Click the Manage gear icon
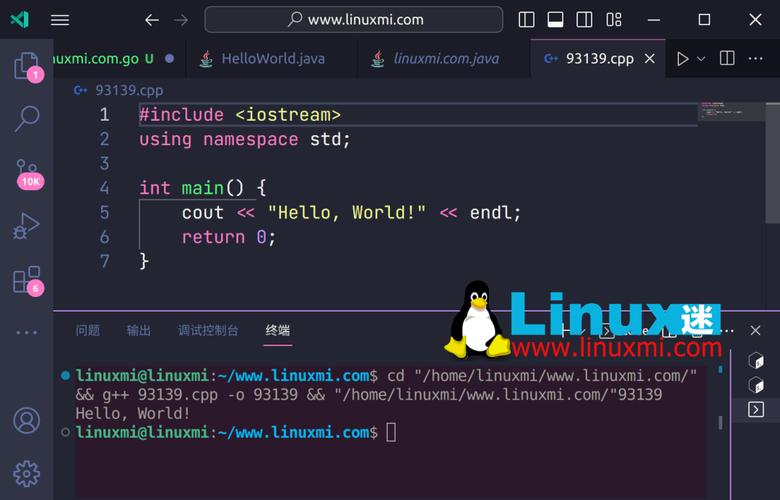780x500 pixels. [x=26, y=472]
